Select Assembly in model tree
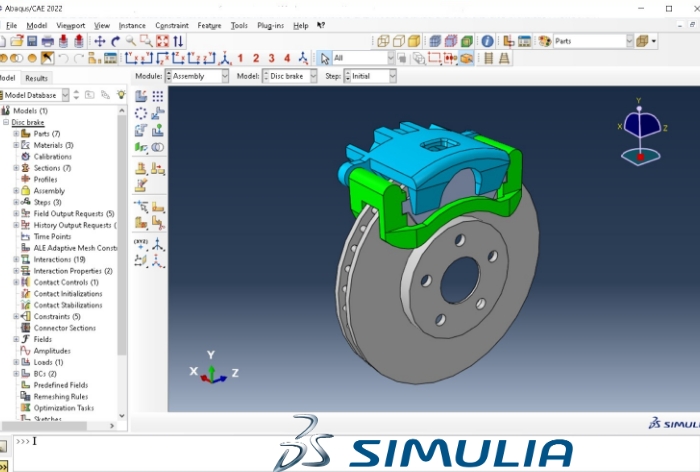700x472 pixels. (x=49, y=191)
